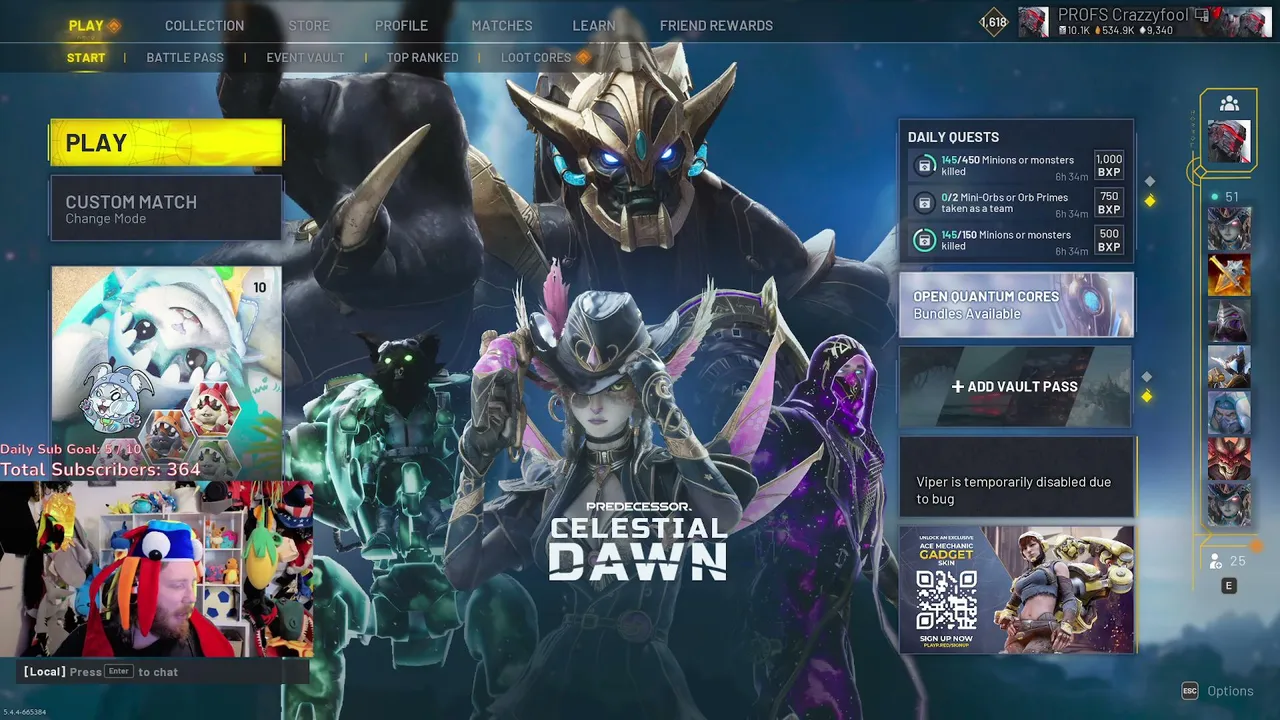The width and height of the screenshot is (1280, 720).
Task: Click the Mini-Orbs quest icon
Action: pos(926,203)
